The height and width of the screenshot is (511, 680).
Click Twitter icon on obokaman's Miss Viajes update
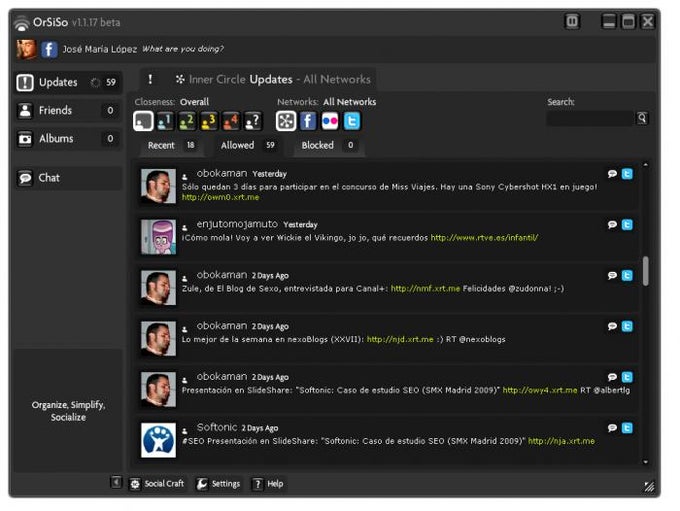click(x=627, y=174)
